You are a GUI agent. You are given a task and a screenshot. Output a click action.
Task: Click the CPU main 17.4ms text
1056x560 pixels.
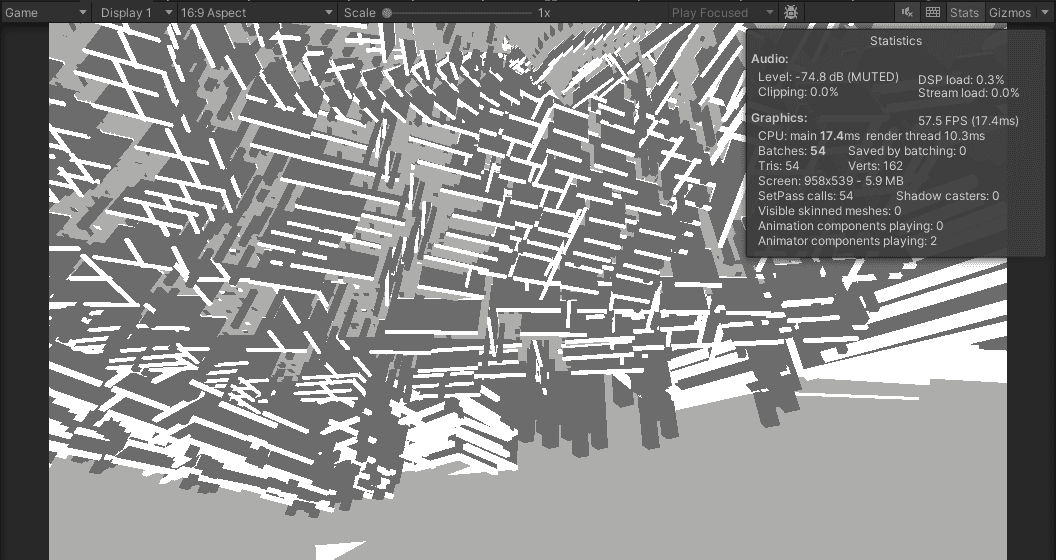click(809, 135)
